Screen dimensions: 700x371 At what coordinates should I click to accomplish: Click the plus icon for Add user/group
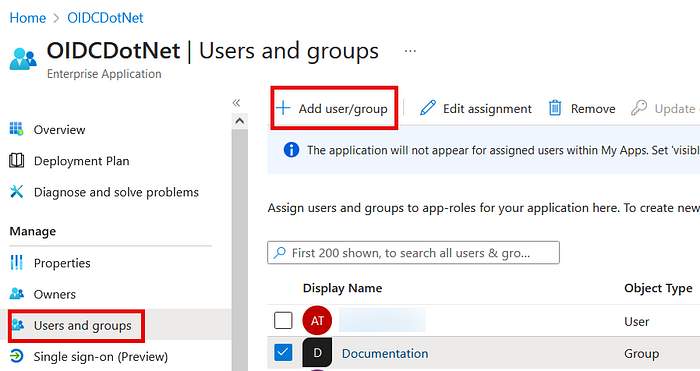pyautogui.click(x=283, y=108)
